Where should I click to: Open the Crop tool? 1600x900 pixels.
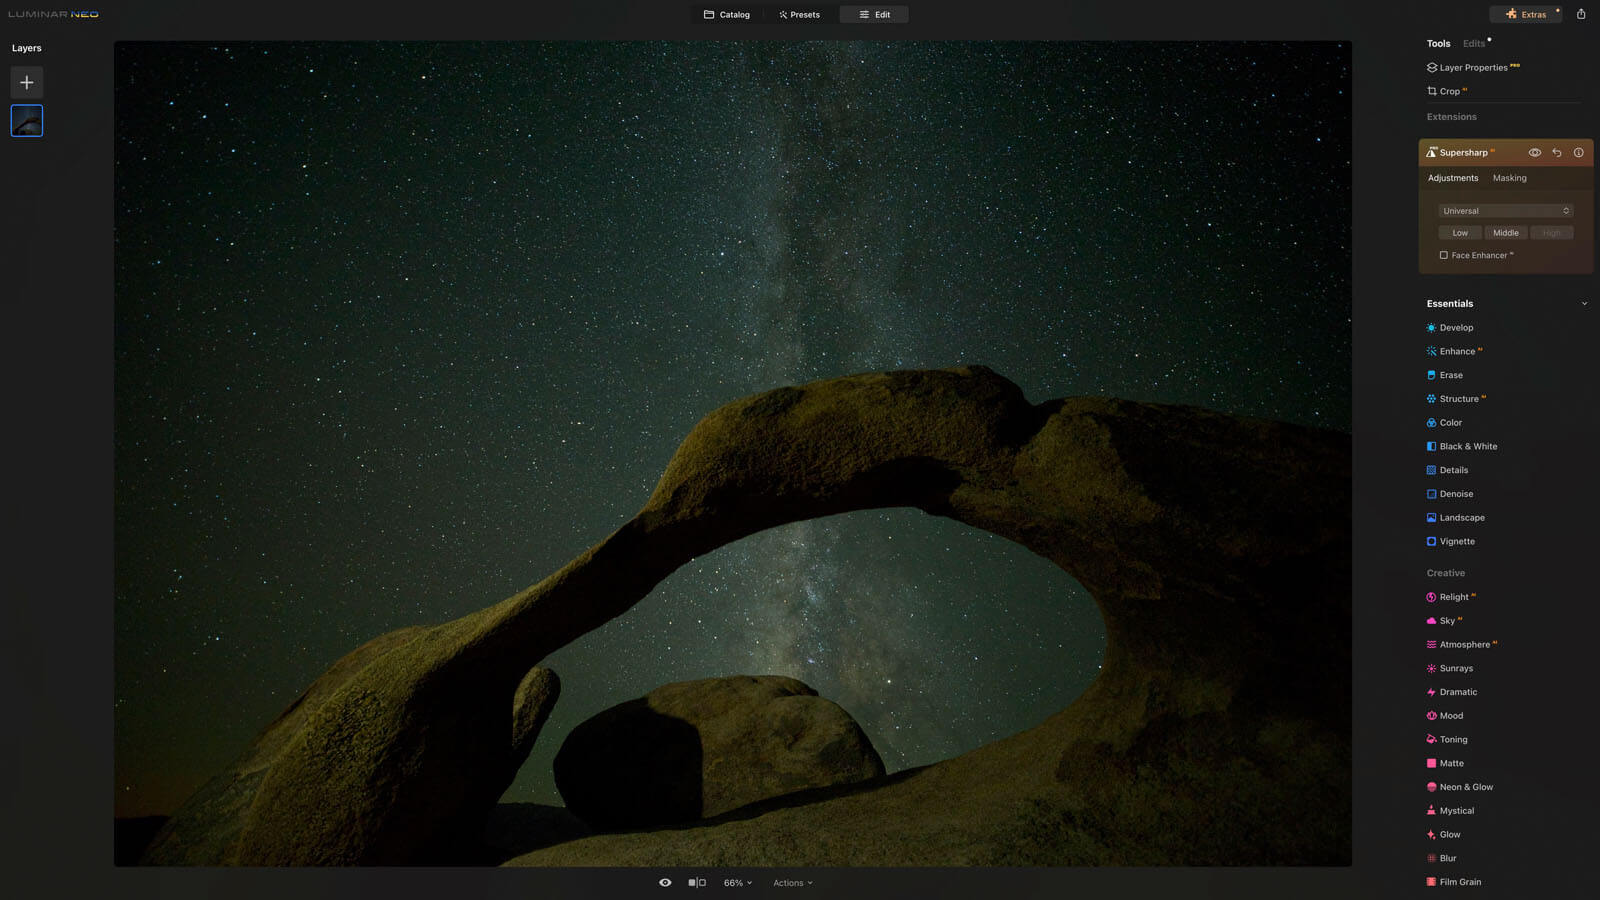tap(1448, 91)
